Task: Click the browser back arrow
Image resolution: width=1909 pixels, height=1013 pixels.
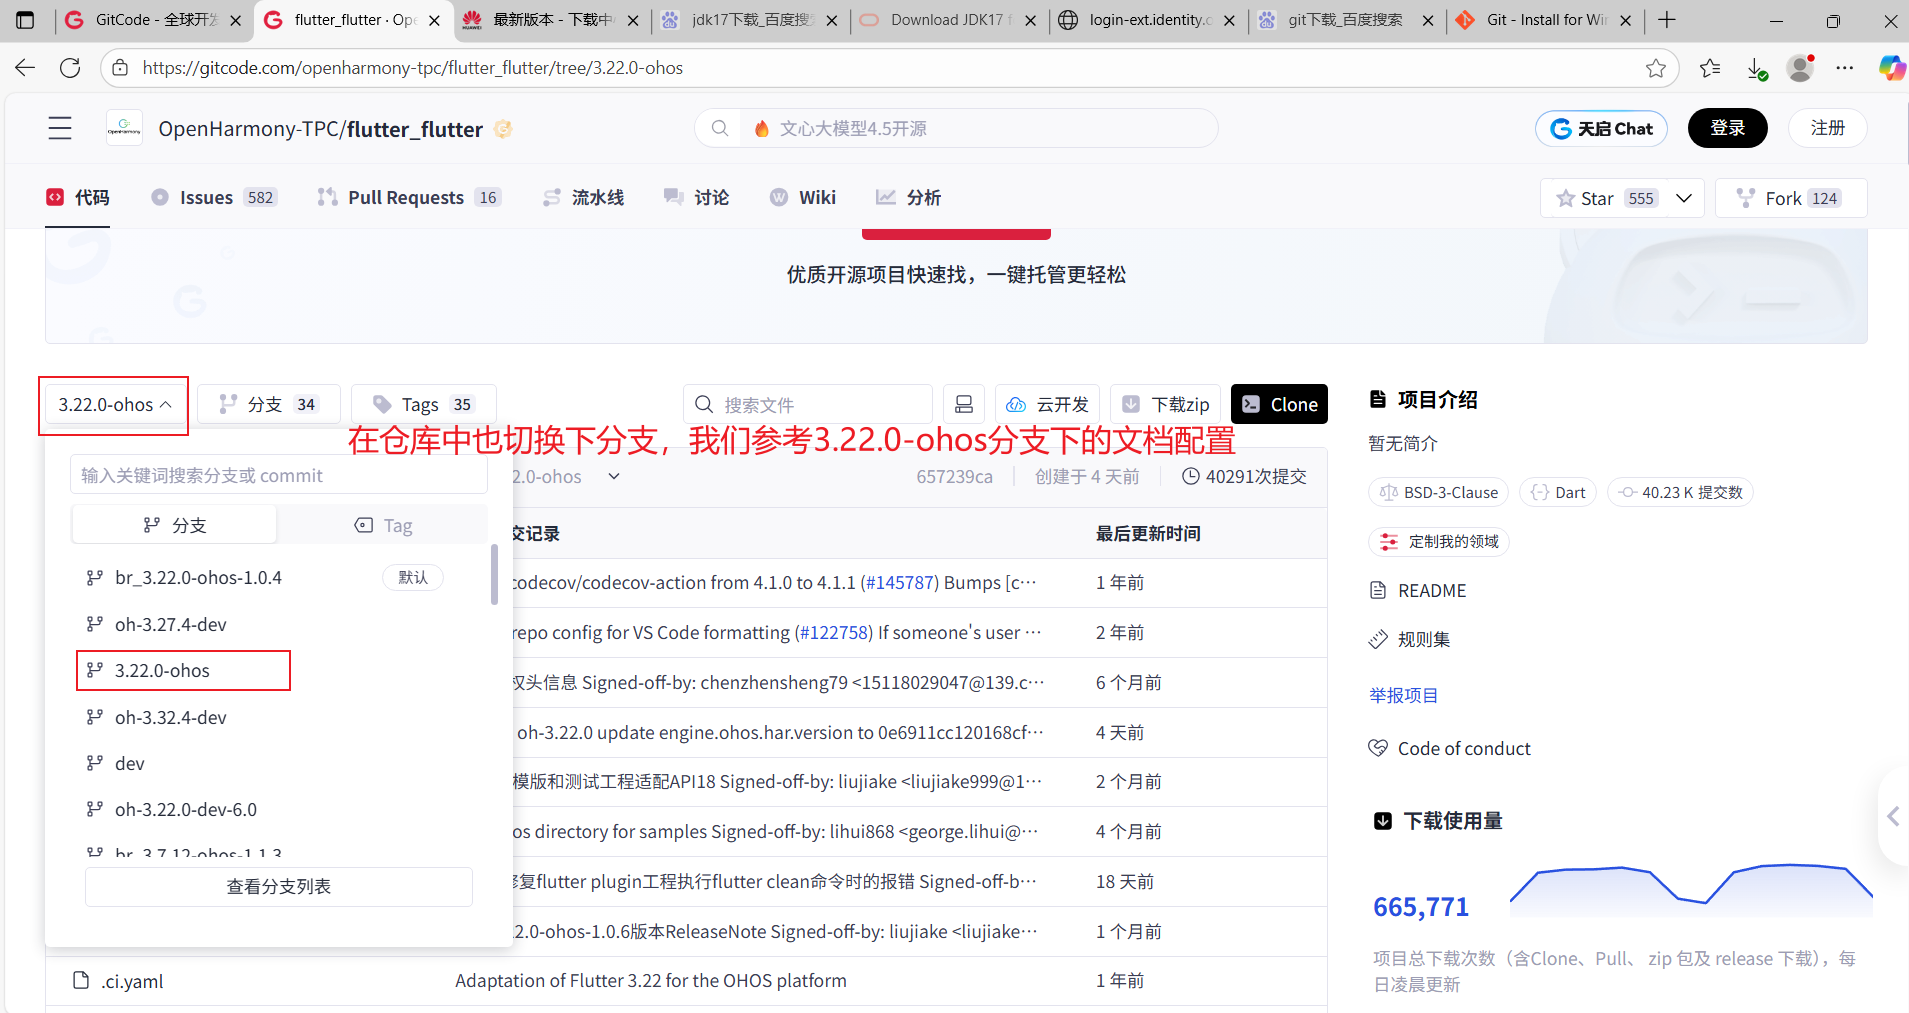Action: 25,67
